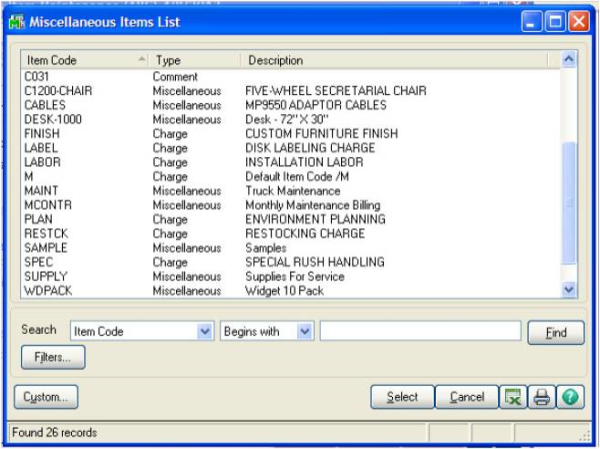Screen dimensions: 600x449
Task: Open the Filters dialog
Action: point(53,357)
